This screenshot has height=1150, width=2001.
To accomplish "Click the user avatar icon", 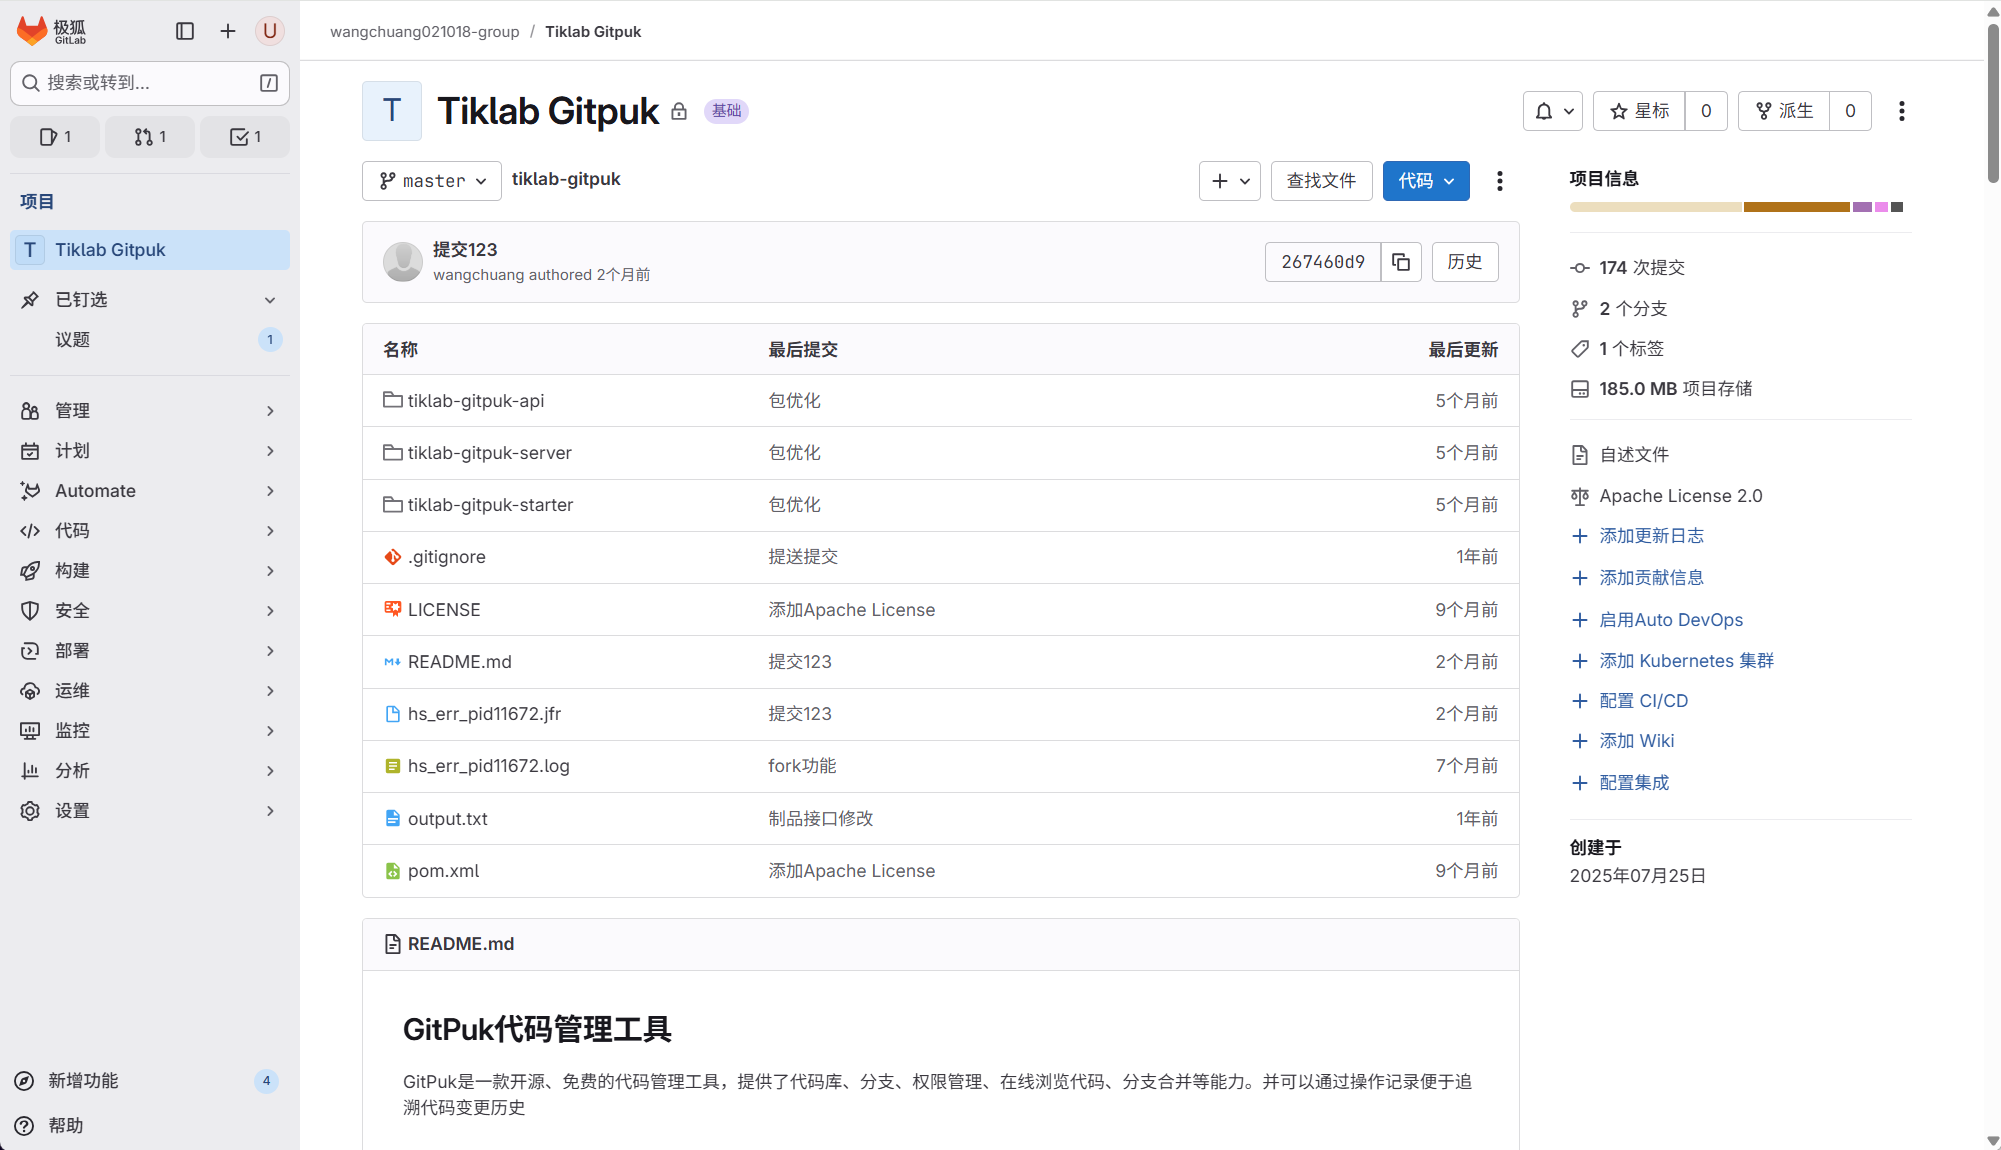I will [x=269, y=31].
